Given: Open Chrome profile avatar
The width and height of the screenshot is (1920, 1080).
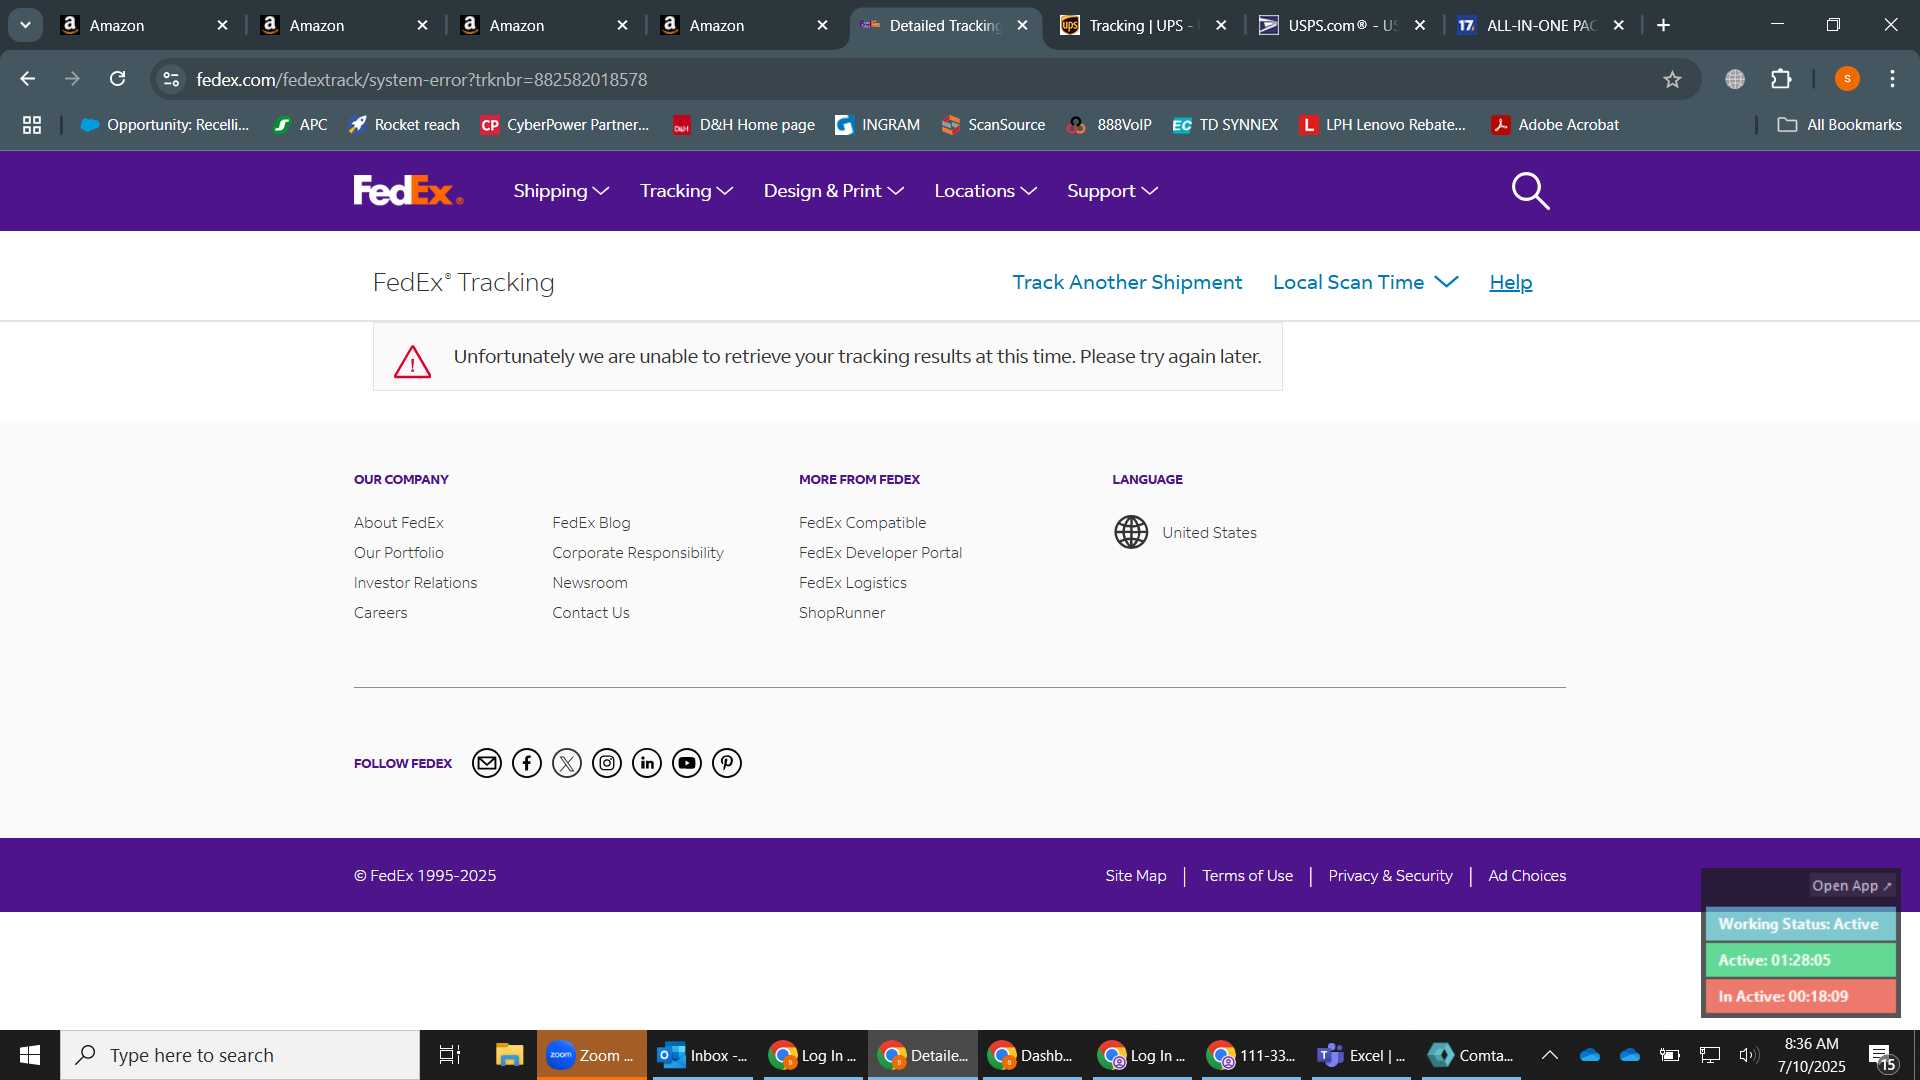Looking at the screenshot, I should (1847, 79).
